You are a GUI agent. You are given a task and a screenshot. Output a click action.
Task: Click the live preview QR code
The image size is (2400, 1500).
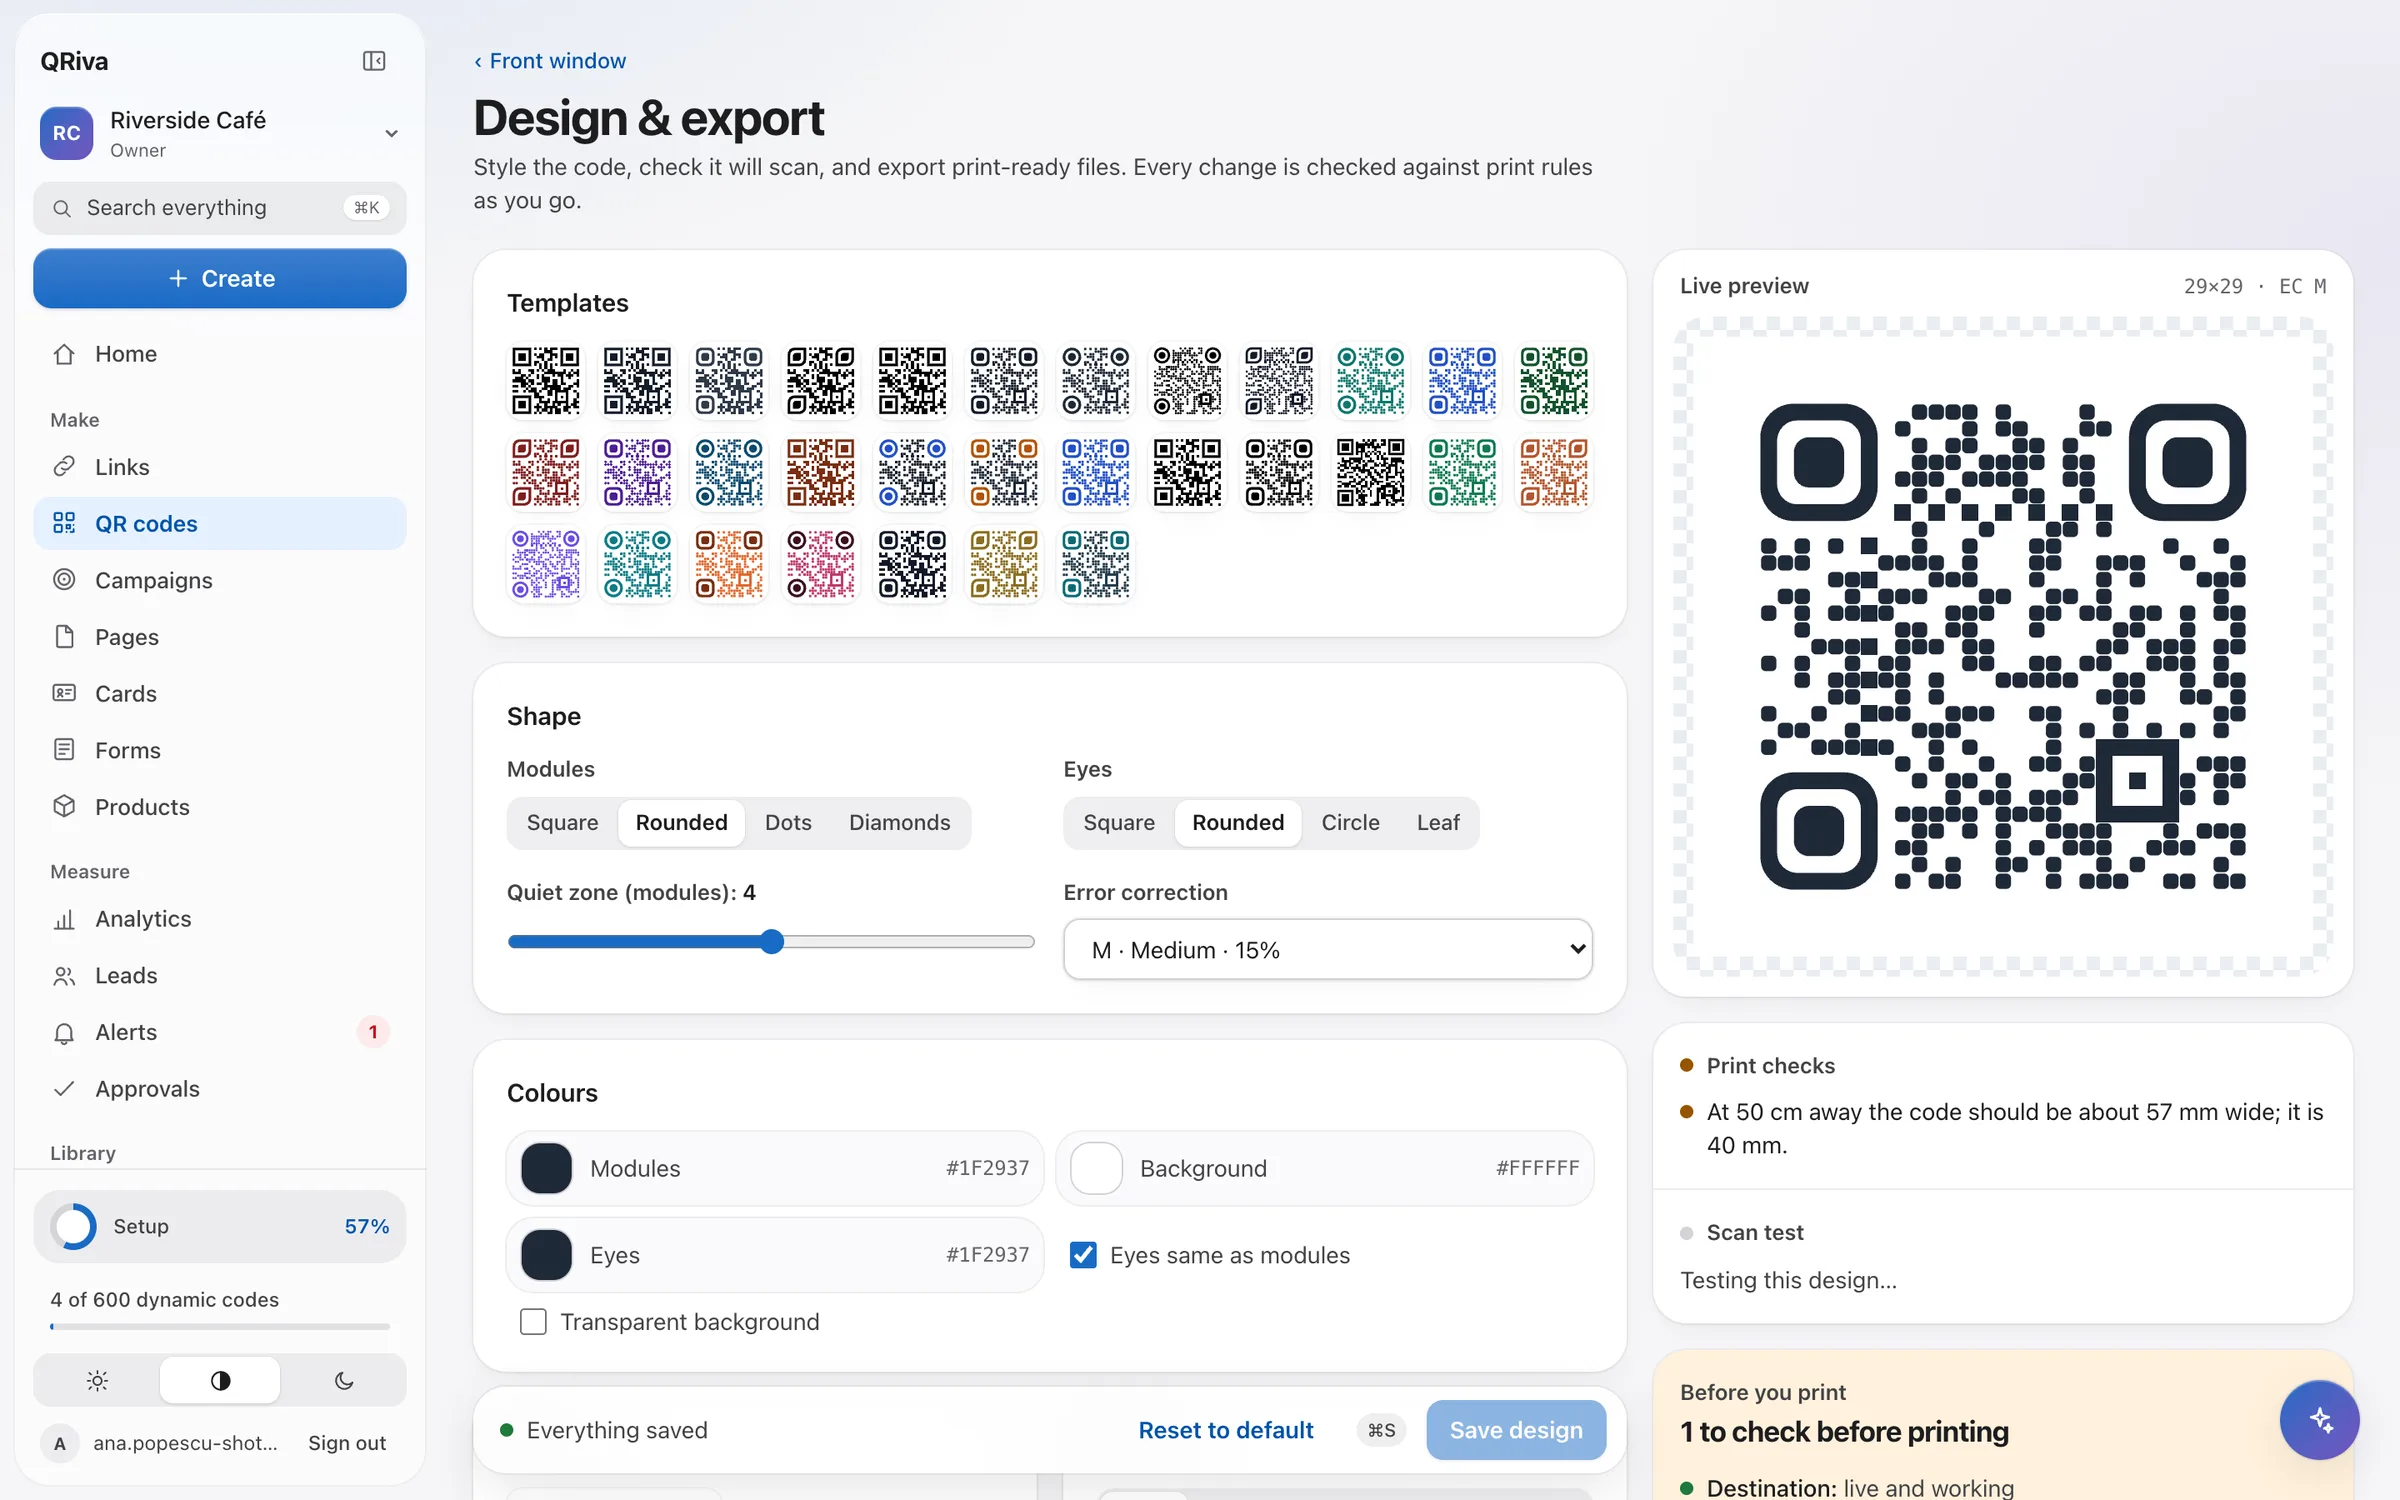(2003, 646)
